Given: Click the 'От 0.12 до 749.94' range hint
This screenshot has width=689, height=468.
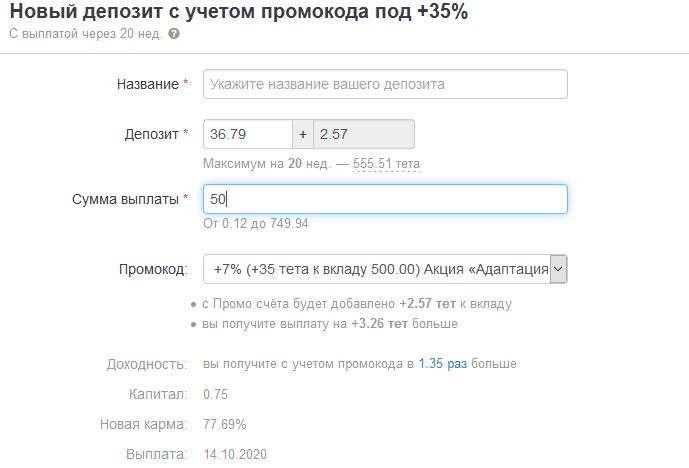Looking at the screenshot, I should click(x=255, y=224).
